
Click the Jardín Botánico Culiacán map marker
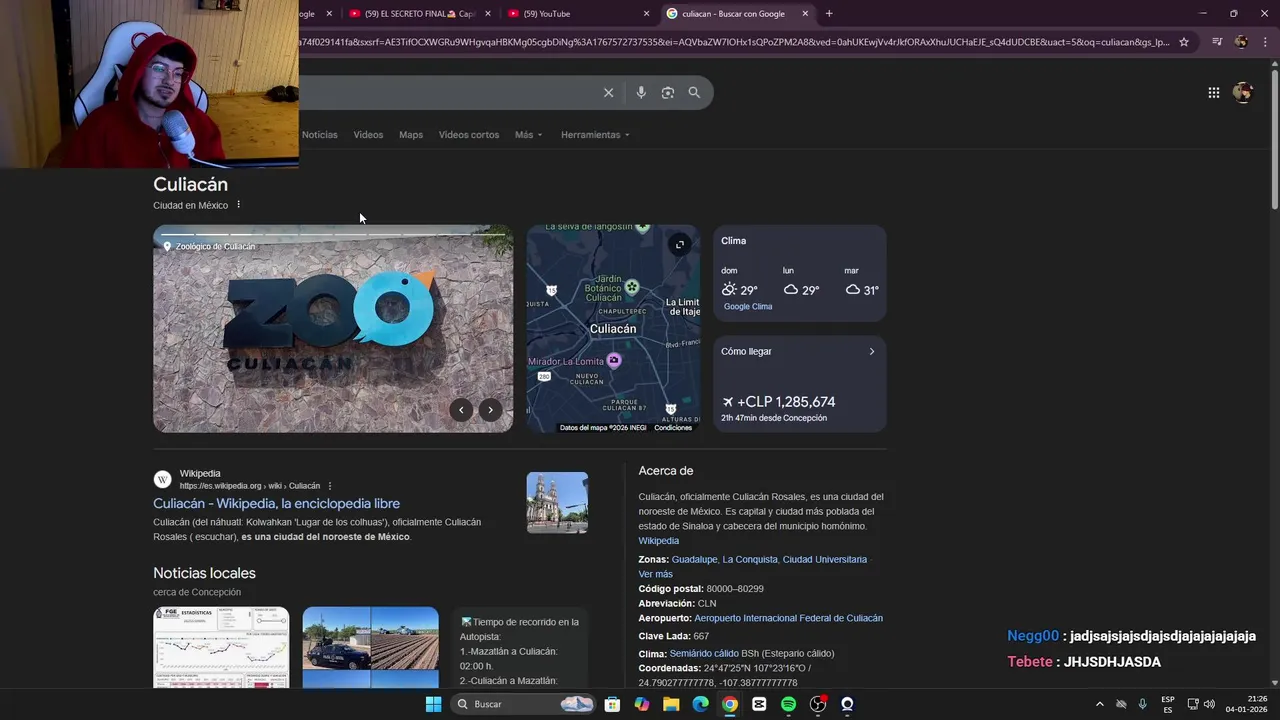[632, 288]
